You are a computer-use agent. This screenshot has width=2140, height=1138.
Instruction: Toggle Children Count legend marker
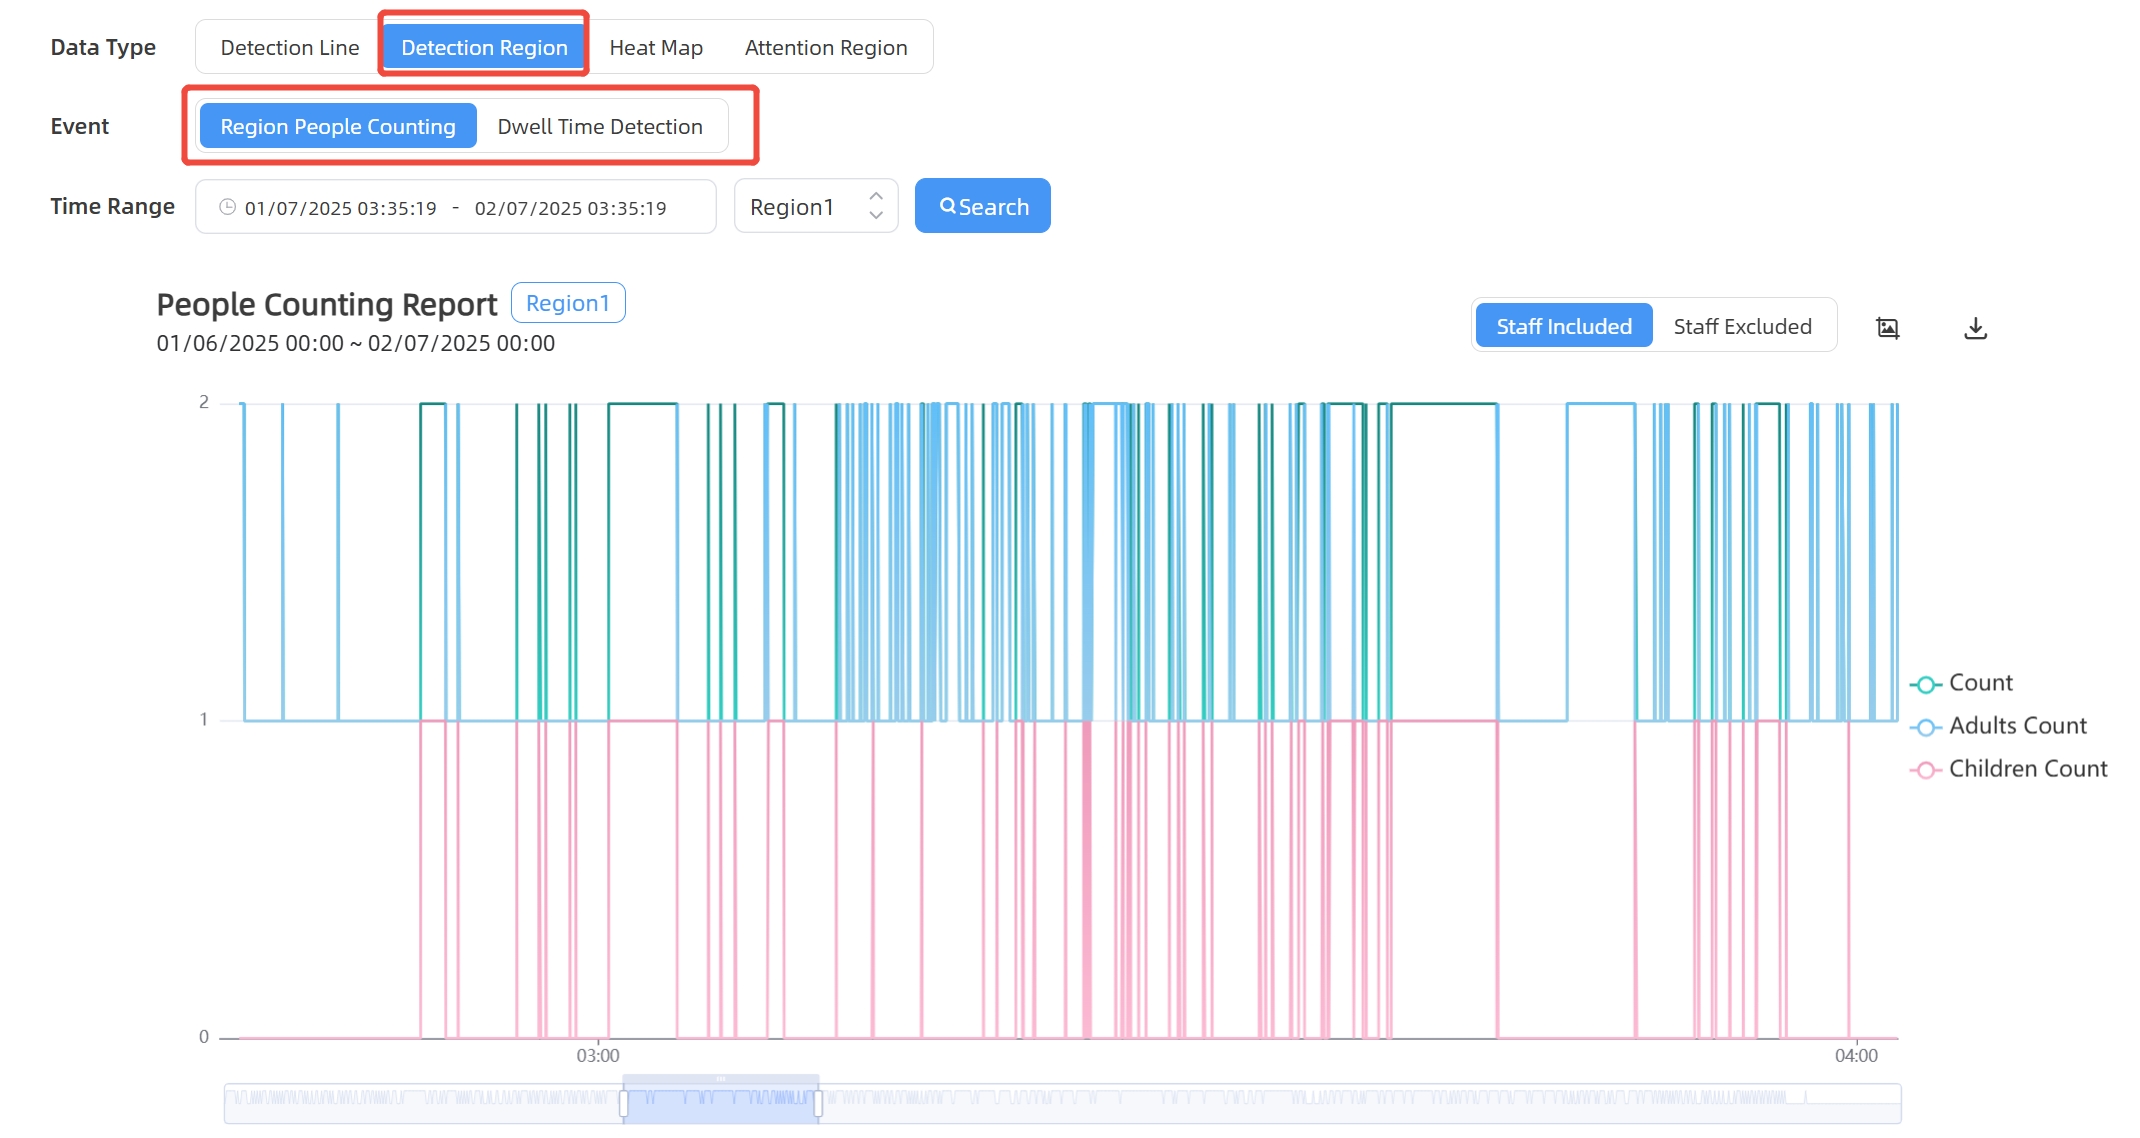click(x=1925, y=770)
